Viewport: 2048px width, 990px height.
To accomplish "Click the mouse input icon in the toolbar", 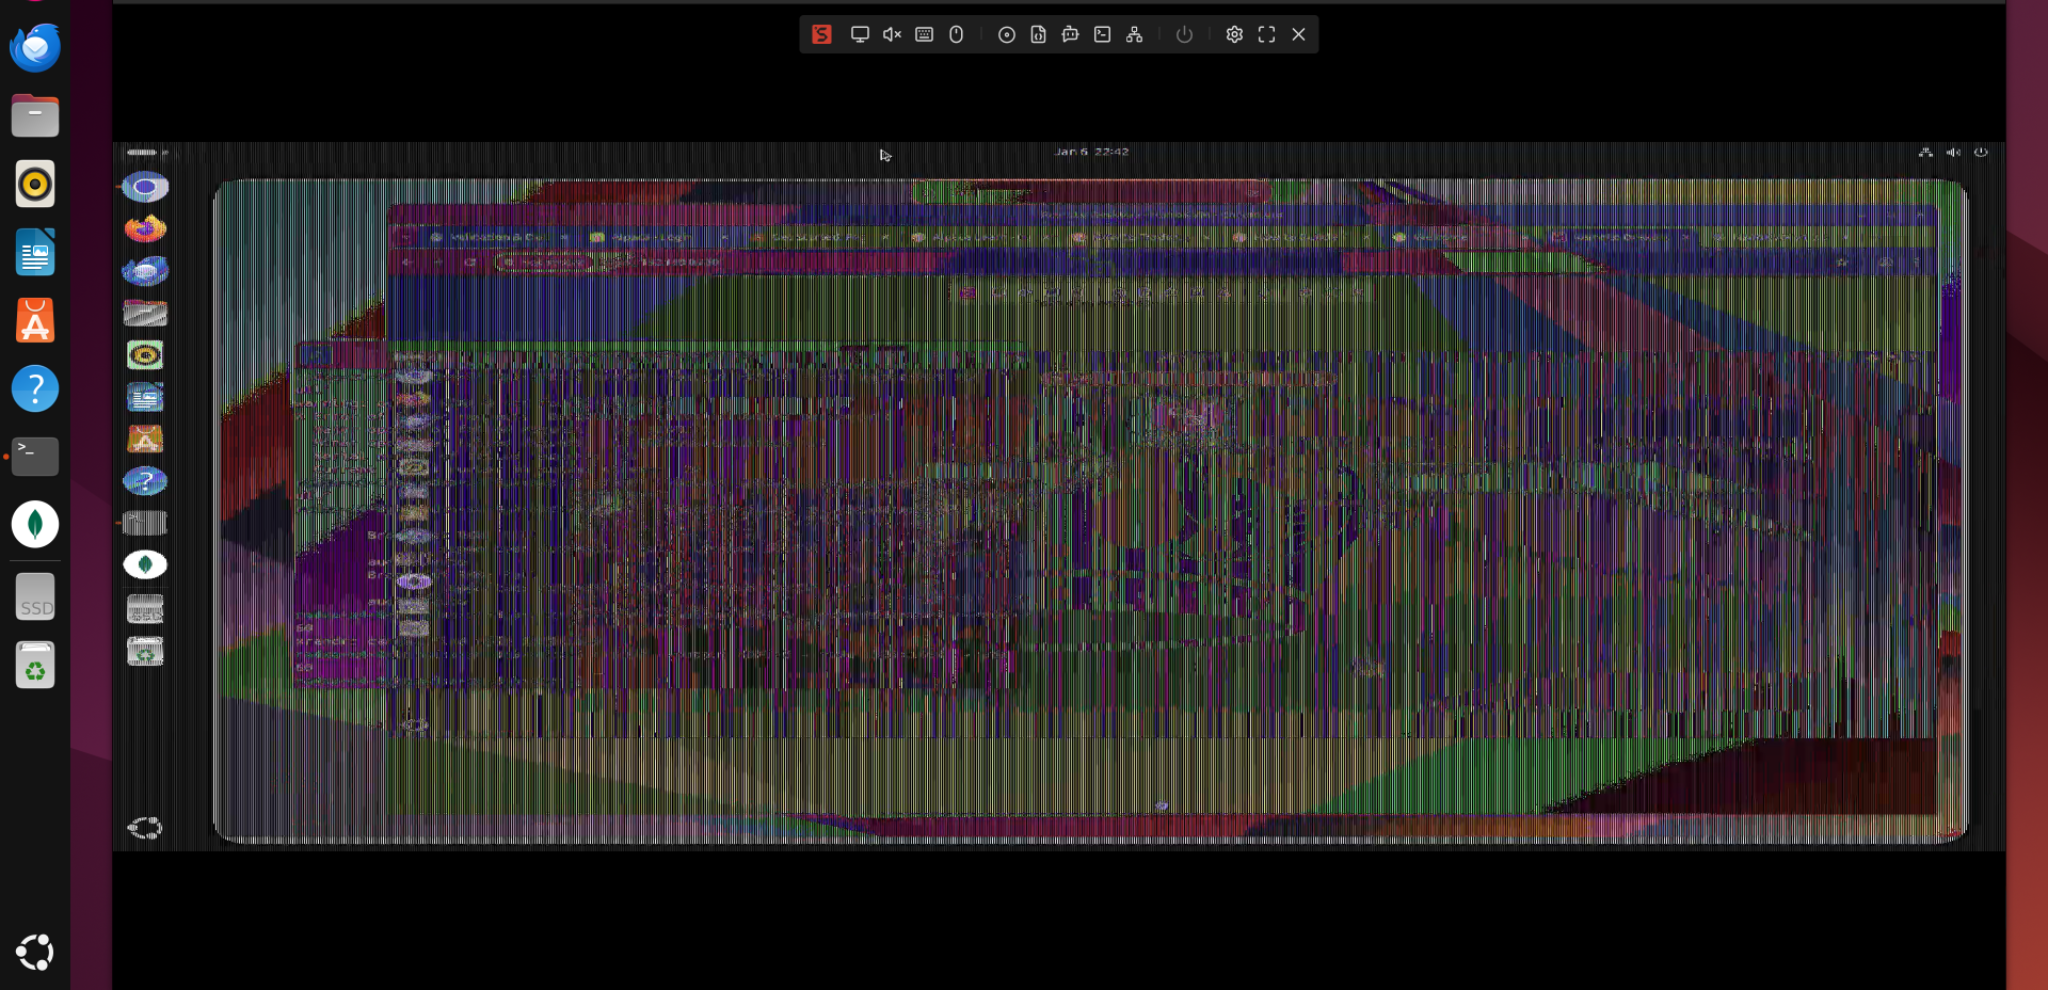I will click(957, 34).
